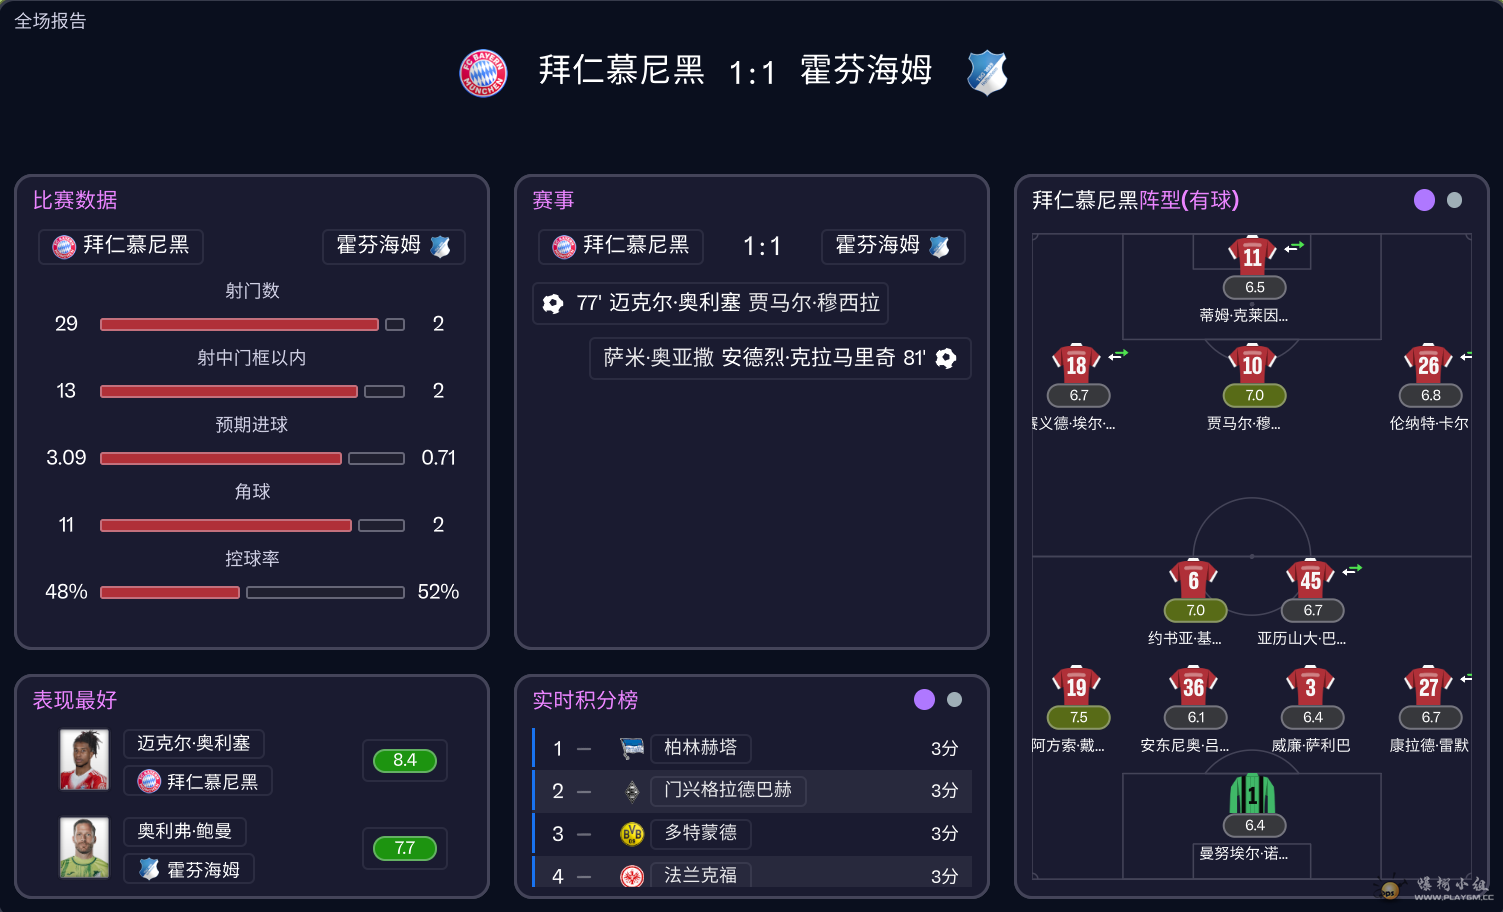Screen dimensions: 1503x912
Task: Open the 拜仁慕尼黑阵型(有球) panel title
Action: coord(1135,200)
